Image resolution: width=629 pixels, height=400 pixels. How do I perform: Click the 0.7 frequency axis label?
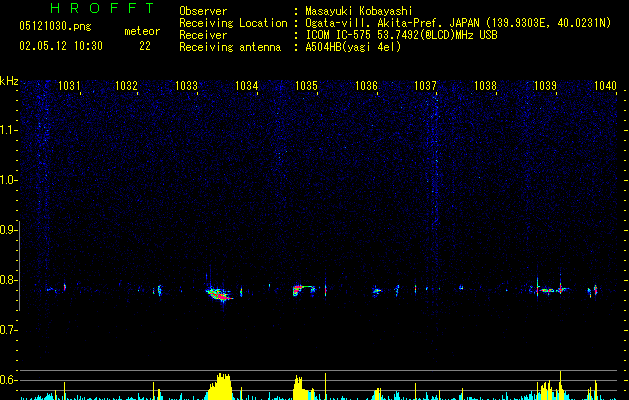tap(8, 330)
